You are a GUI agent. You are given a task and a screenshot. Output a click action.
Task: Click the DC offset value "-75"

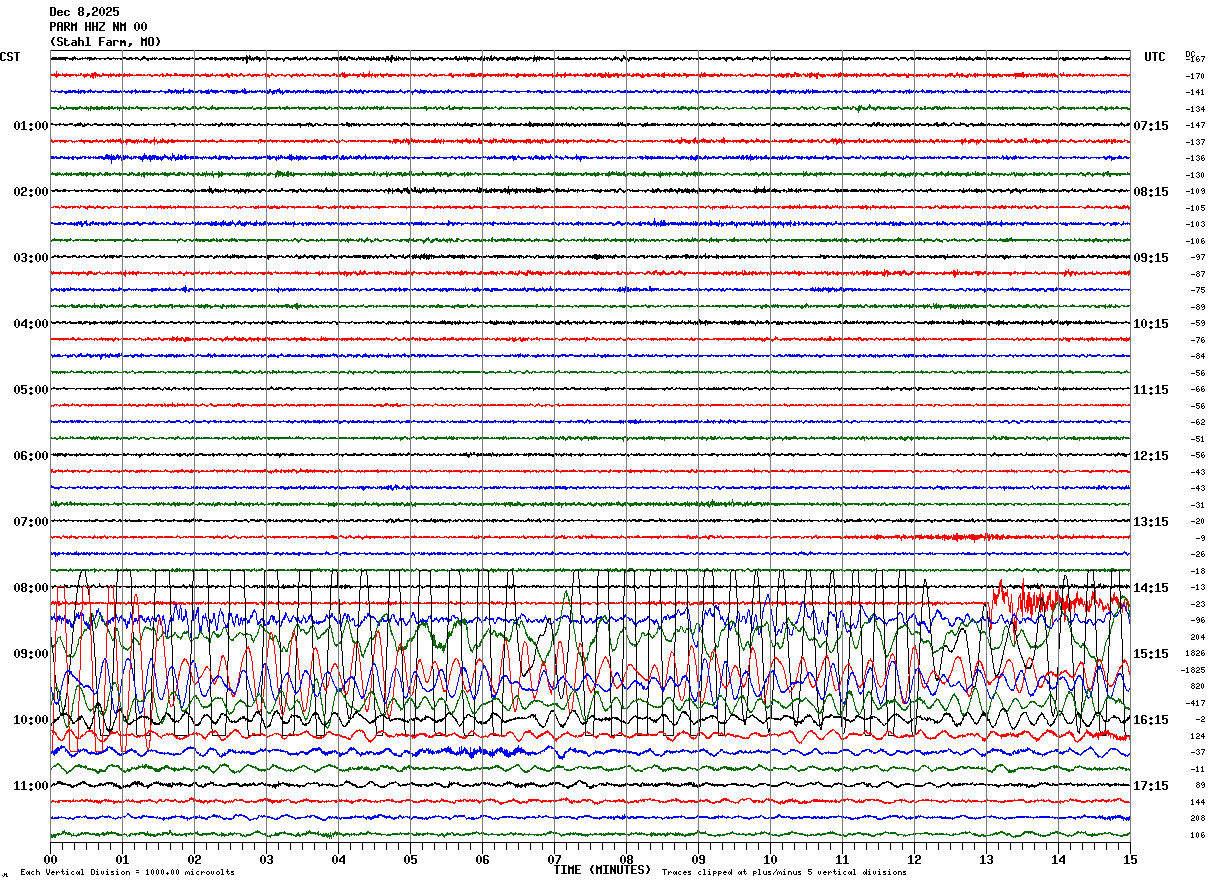pyautogui.click(x=1197, y=290)
